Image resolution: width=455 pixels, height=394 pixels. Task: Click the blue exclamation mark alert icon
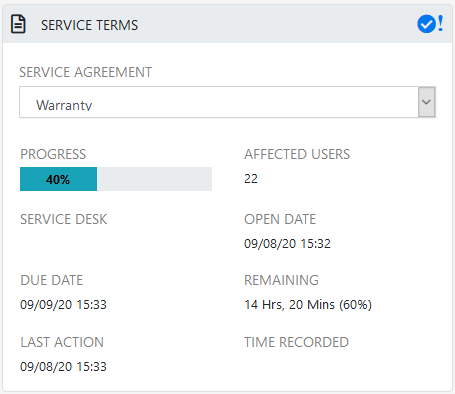click(x=441, y=24)
